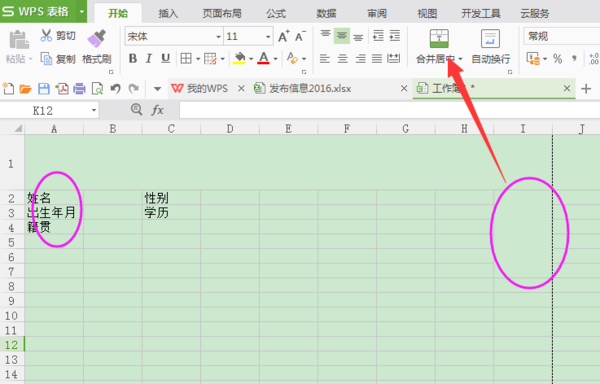Open the 数据 ribbon tab
The height and width of the screenshot is (384, 600).
[x=326, y=13]
